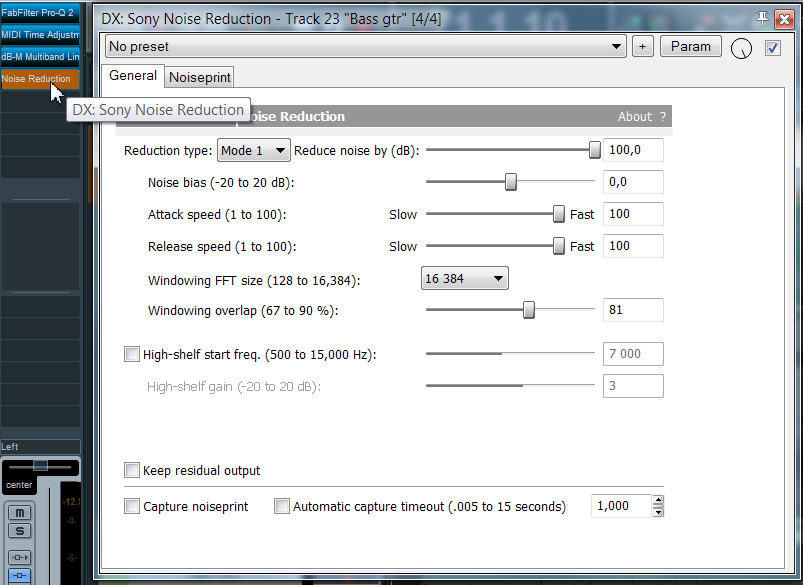Click the capture timeout 1,000 field
803x585 pixels.
pyautogui.click(x=621, y=506)
